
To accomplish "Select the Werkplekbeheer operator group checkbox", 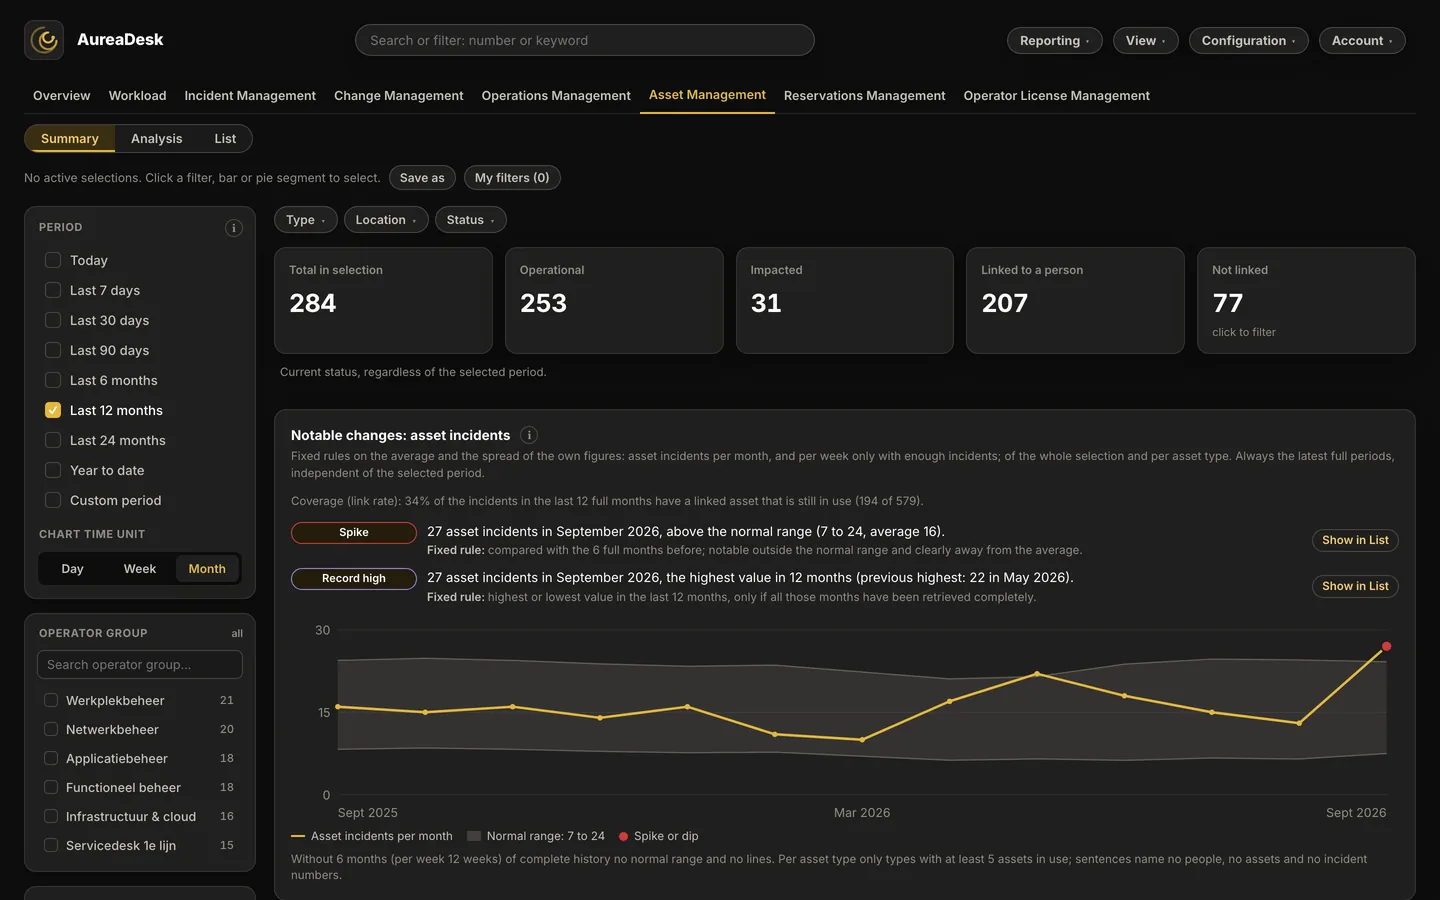I will tap(51, 700).
